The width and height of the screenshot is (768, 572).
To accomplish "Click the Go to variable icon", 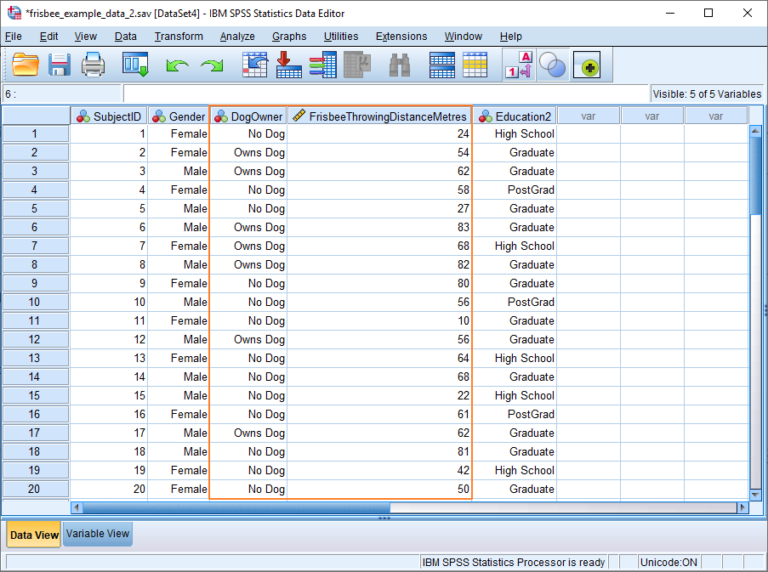I will coord(289,65).
